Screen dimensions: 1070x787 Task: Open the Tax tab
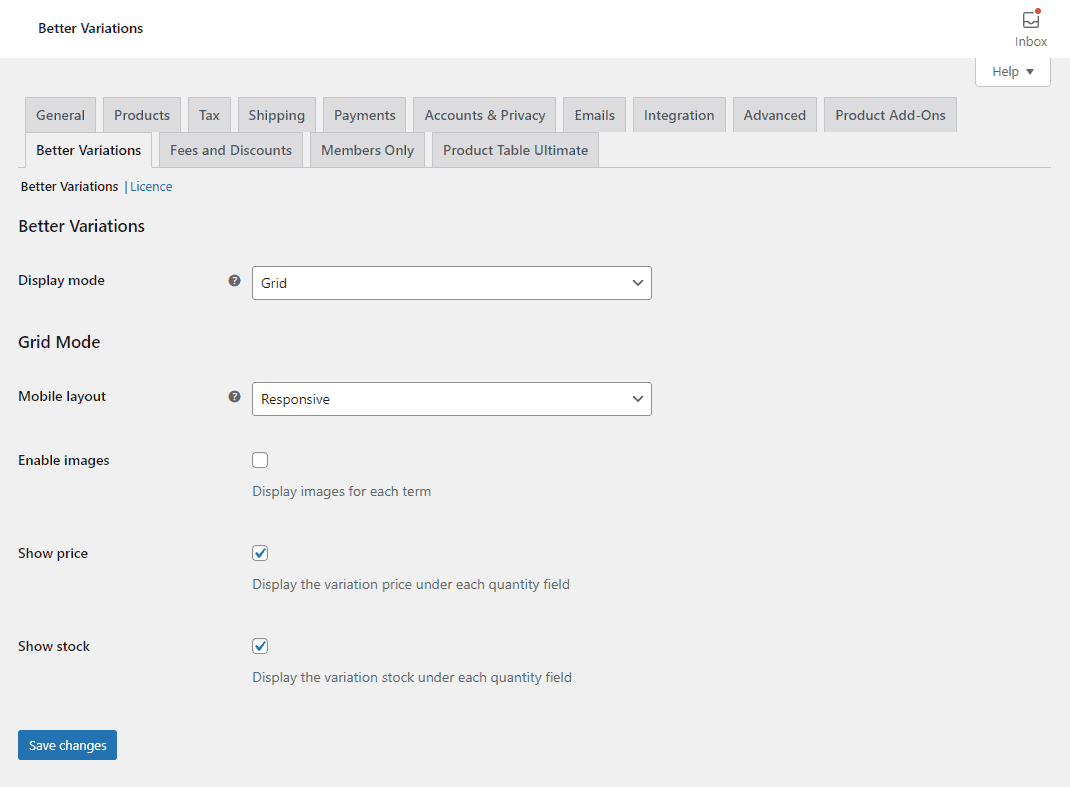[x=209, y=115]
